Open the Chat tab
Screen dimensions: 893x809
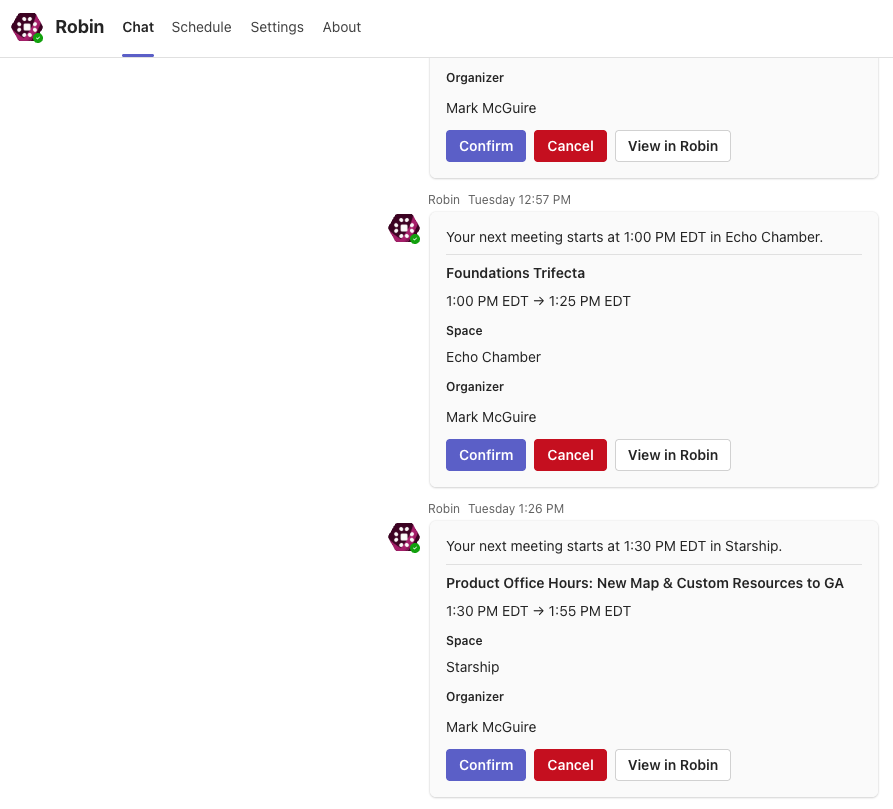pos(138,27)
